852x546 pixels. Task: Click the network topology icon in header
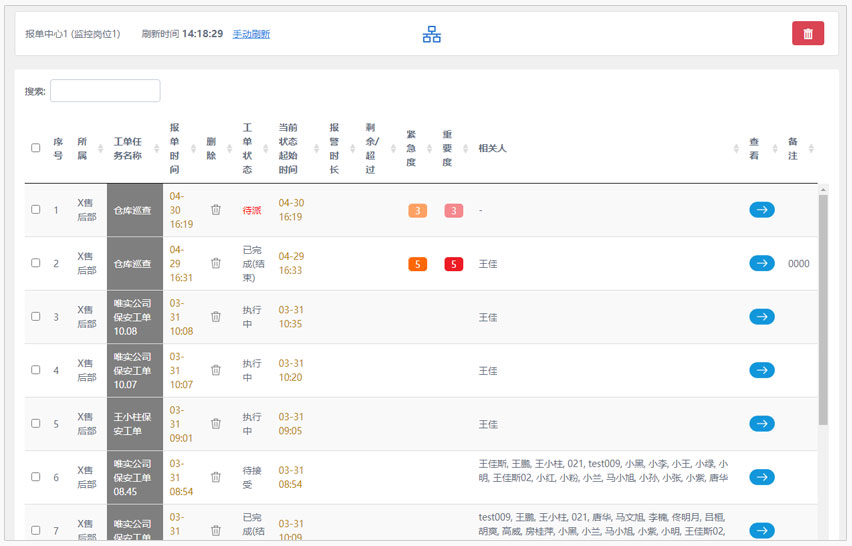click(x=431, y=34)
